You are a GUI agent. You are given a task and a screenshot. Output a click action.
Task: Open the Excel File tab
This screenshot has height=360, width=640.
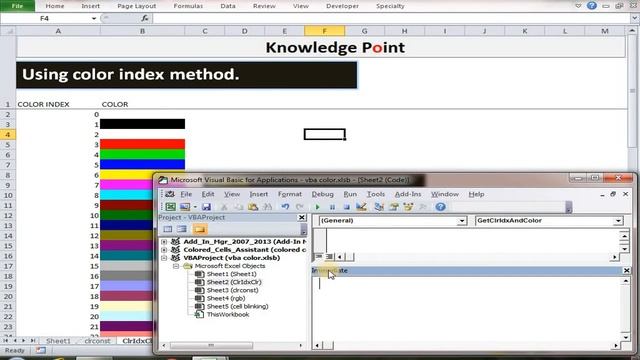[x=17, y=6]
